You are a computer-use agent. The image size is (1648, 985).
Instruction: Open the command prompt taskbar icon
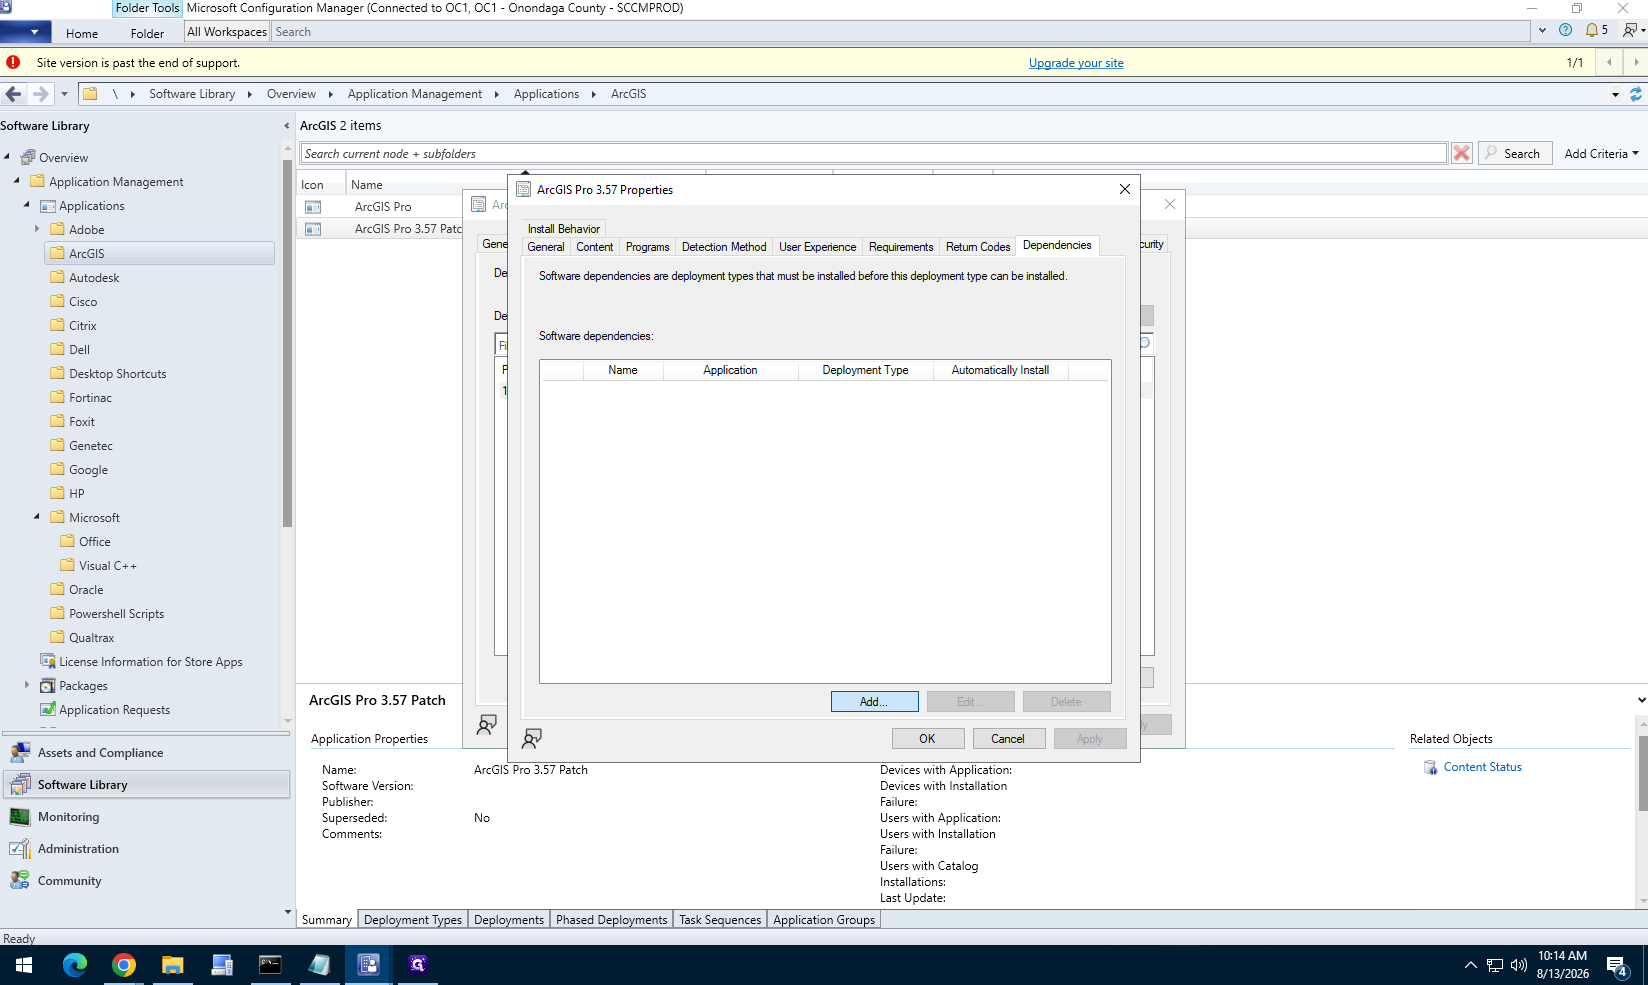tap(271, 965)
